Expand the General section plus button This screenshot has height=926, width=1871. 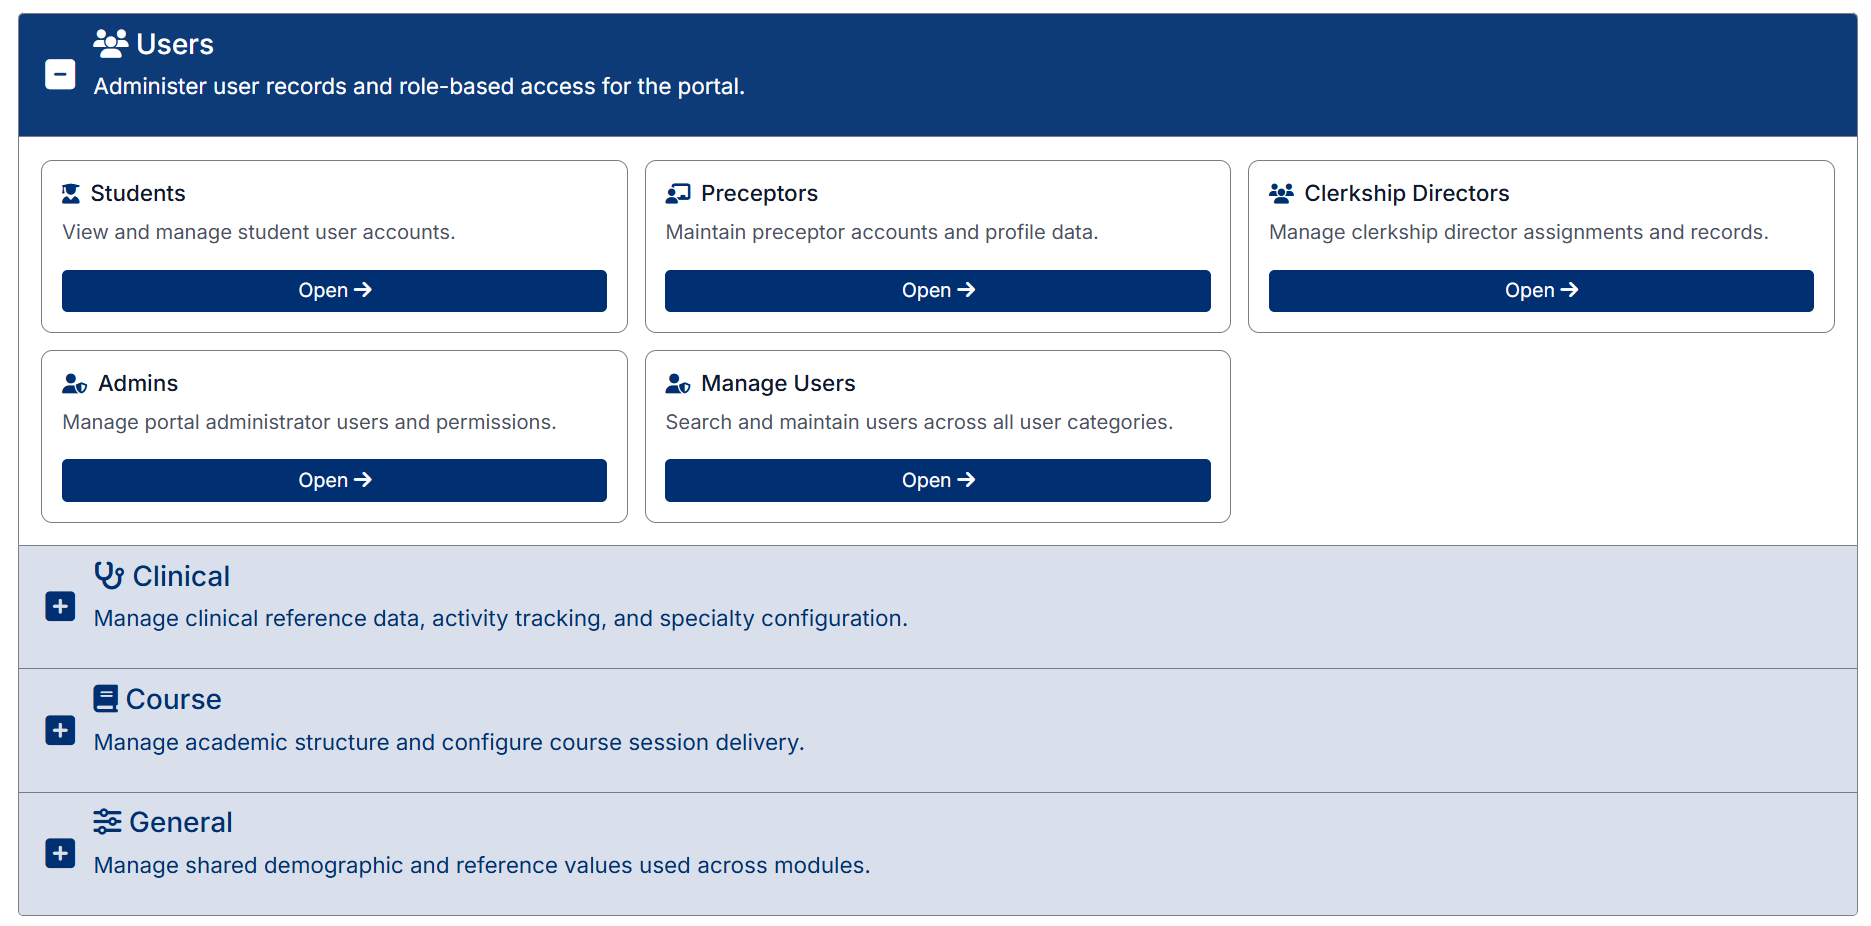pyautogui.click(x=60, y=853)
